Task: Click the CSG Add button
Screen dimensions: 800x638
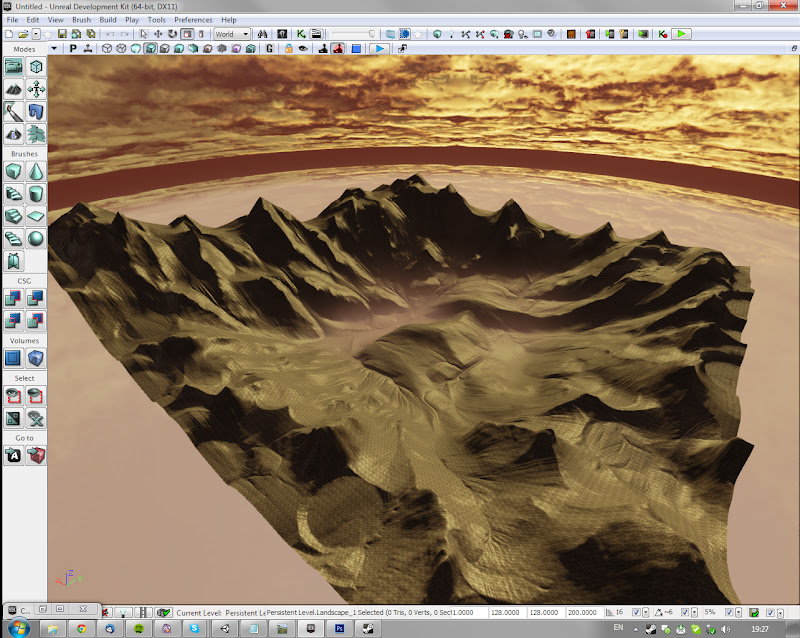Action: coord(14,298)
